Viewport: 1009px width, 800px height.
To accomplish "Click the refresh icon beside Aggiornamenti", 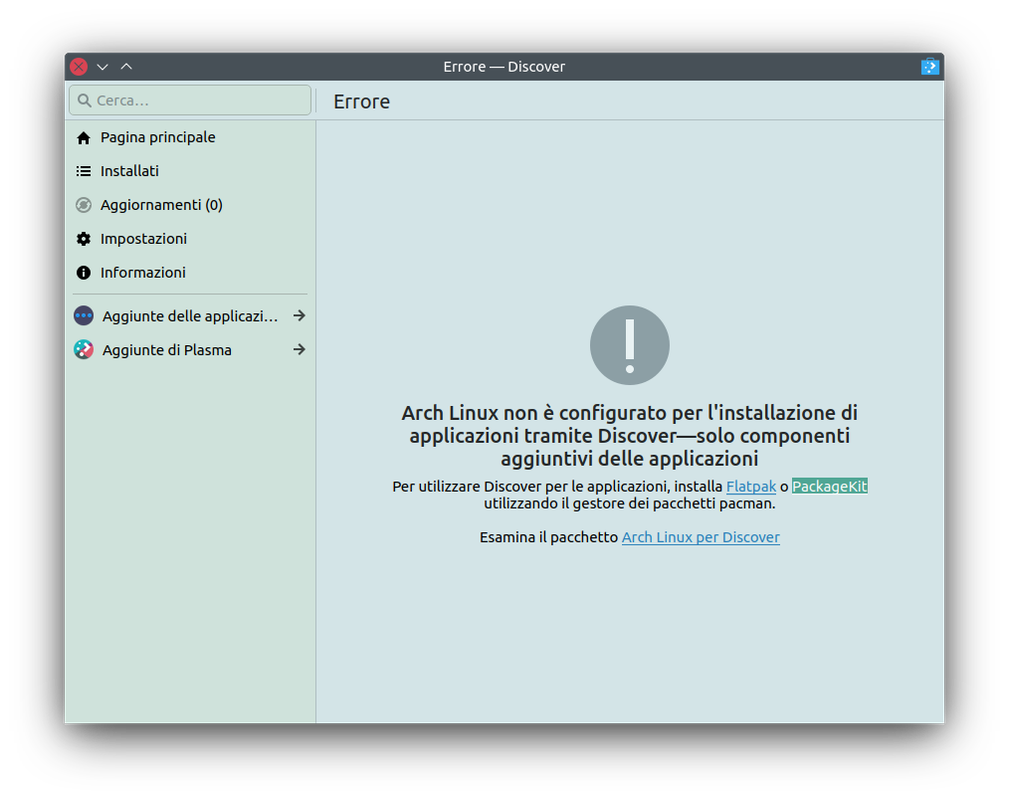I will coord(84,205).
